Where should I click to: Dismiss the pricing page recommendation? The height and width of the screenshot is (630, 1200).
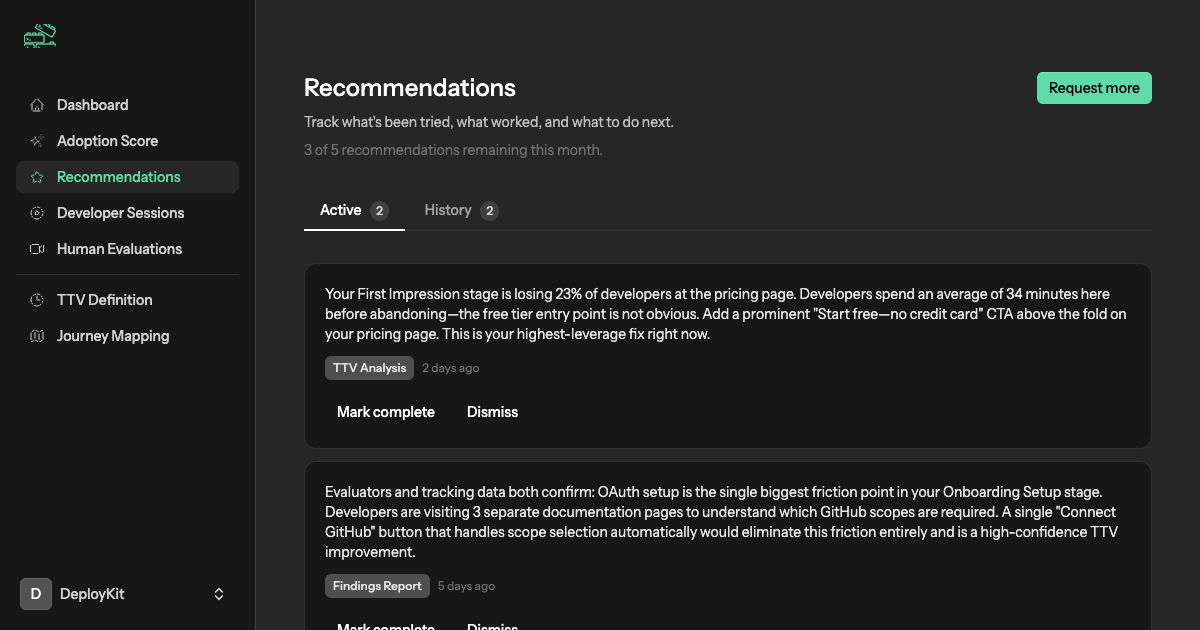coord(492,411)
